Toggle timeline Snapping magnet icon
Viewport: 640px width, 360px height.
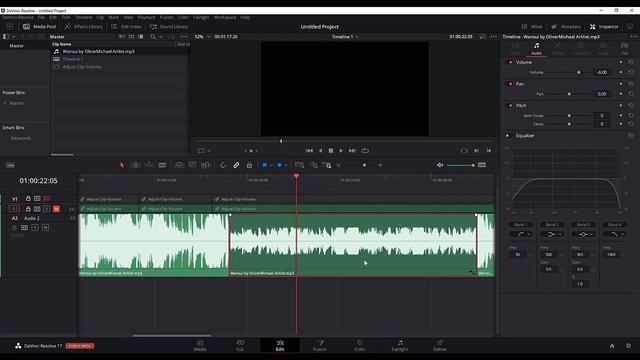(223, 165)
